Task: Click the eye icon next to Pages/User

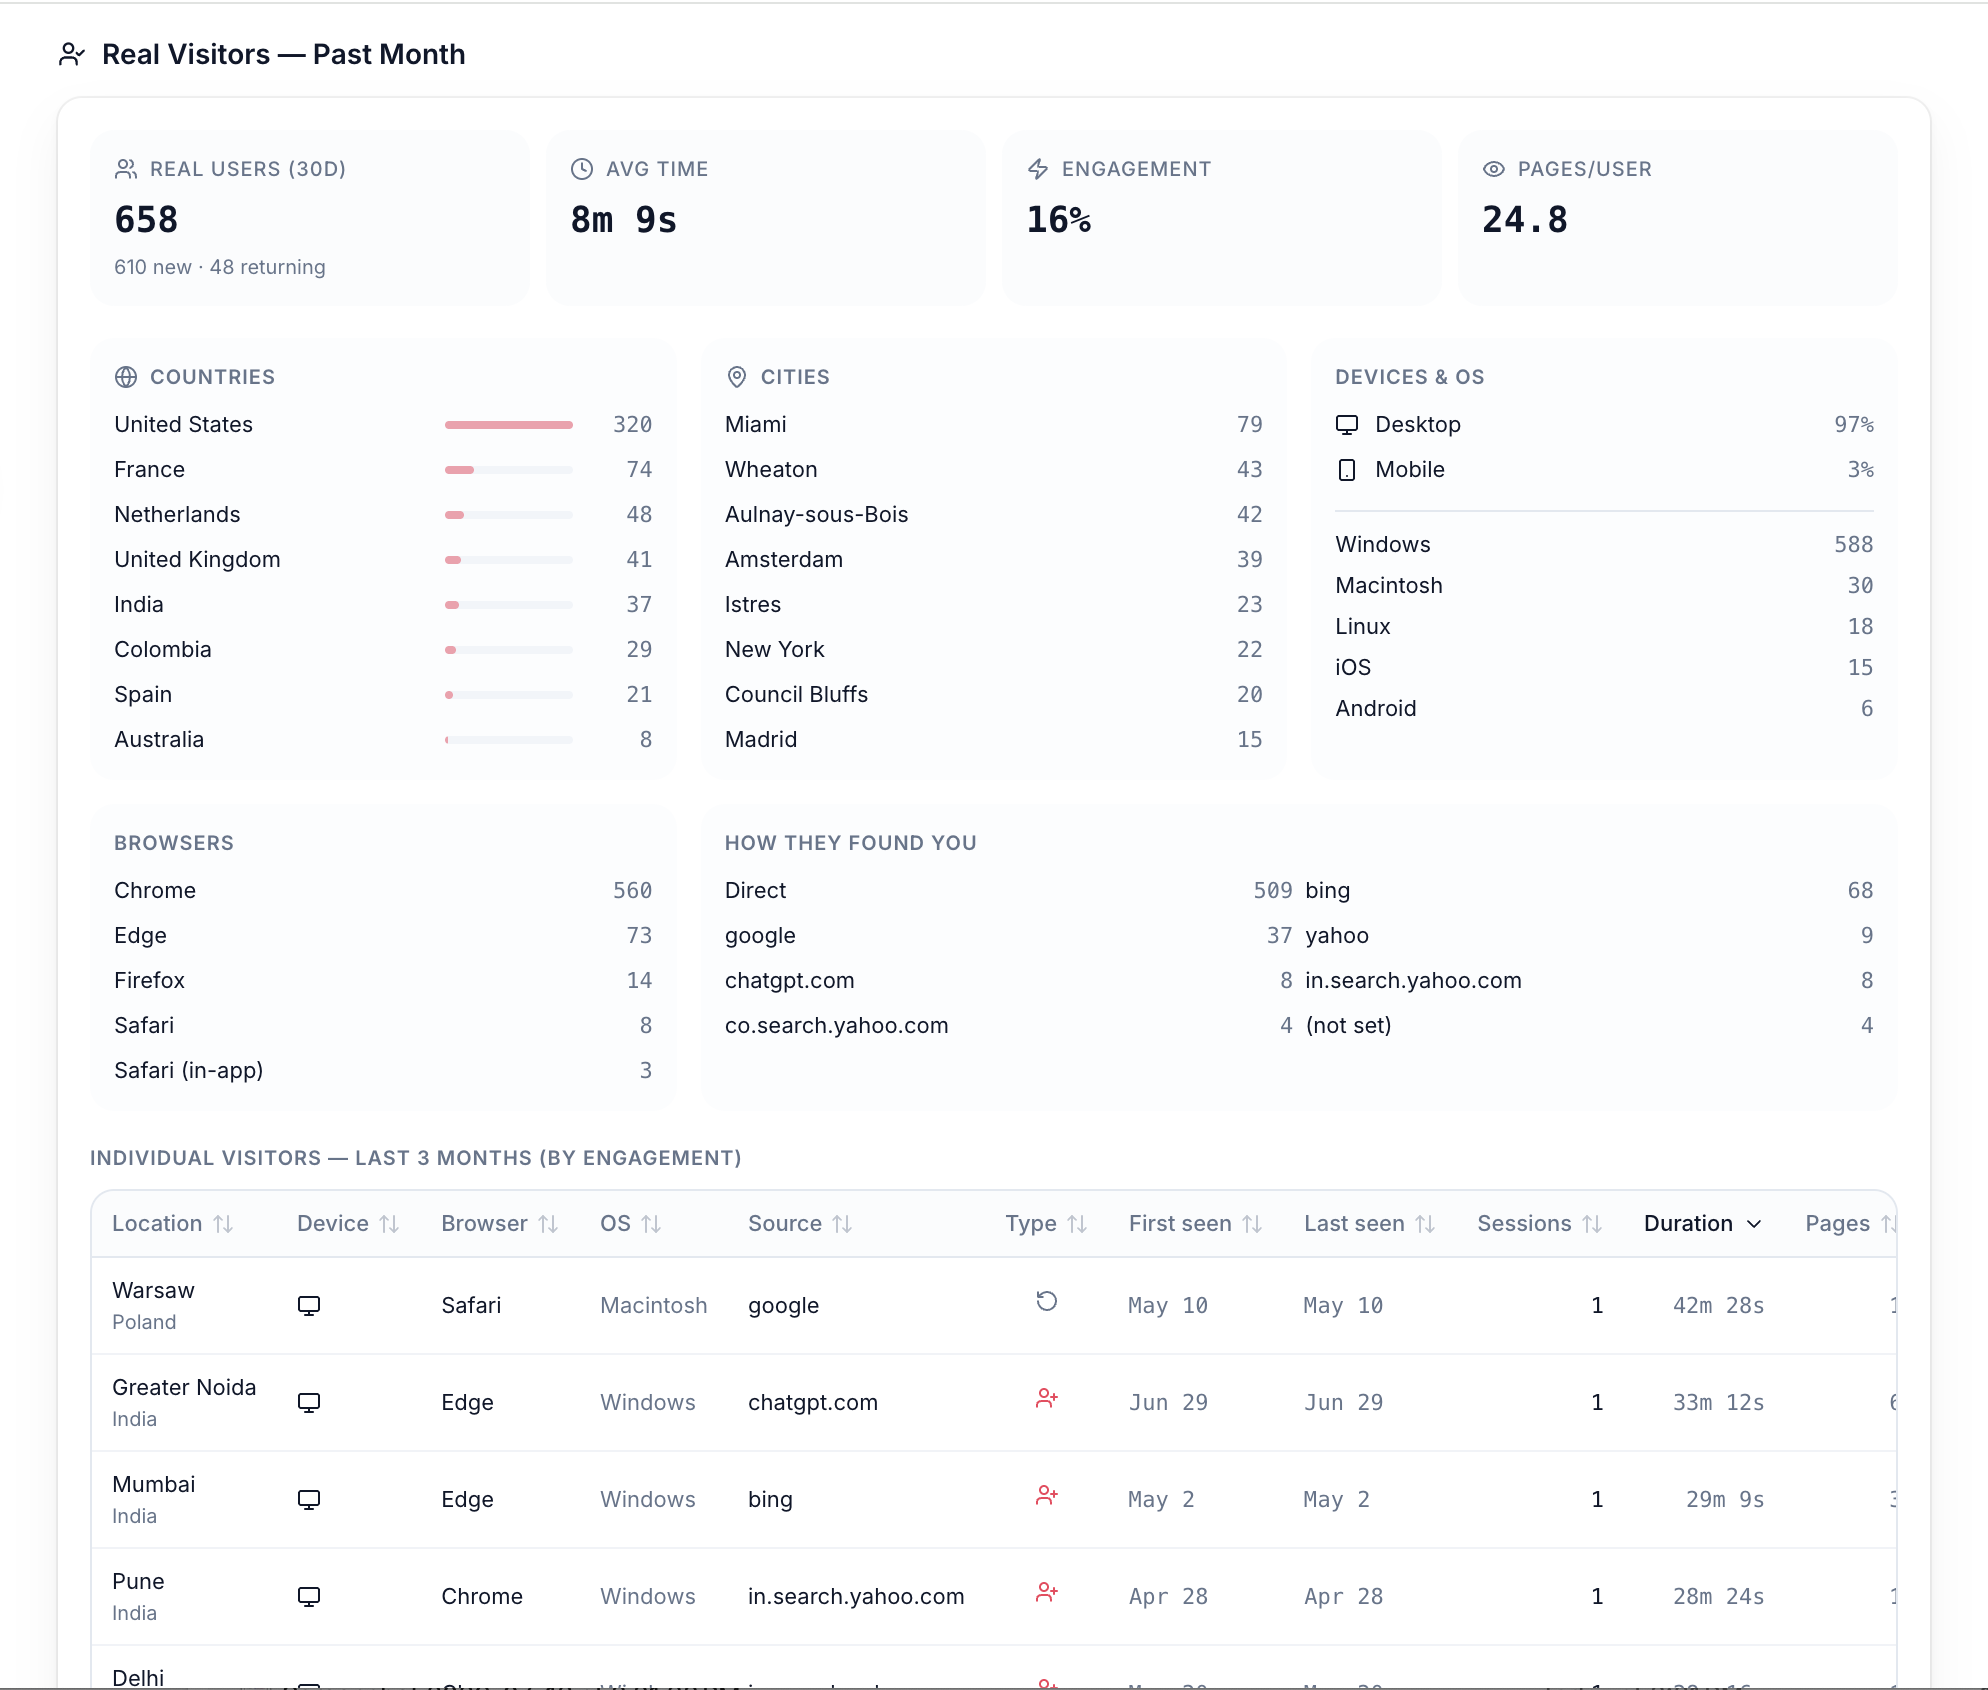Action: (x=1494, y=169)
